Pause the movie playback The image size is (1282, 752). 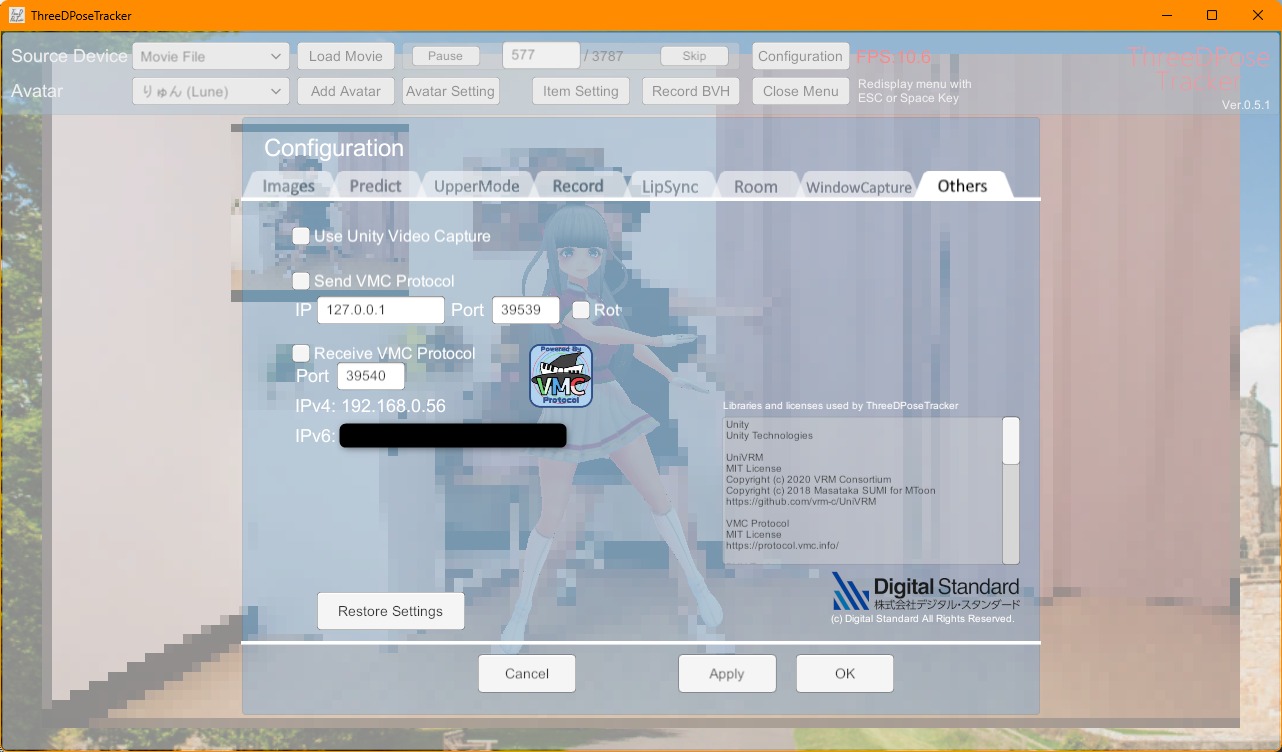[445, 56]
